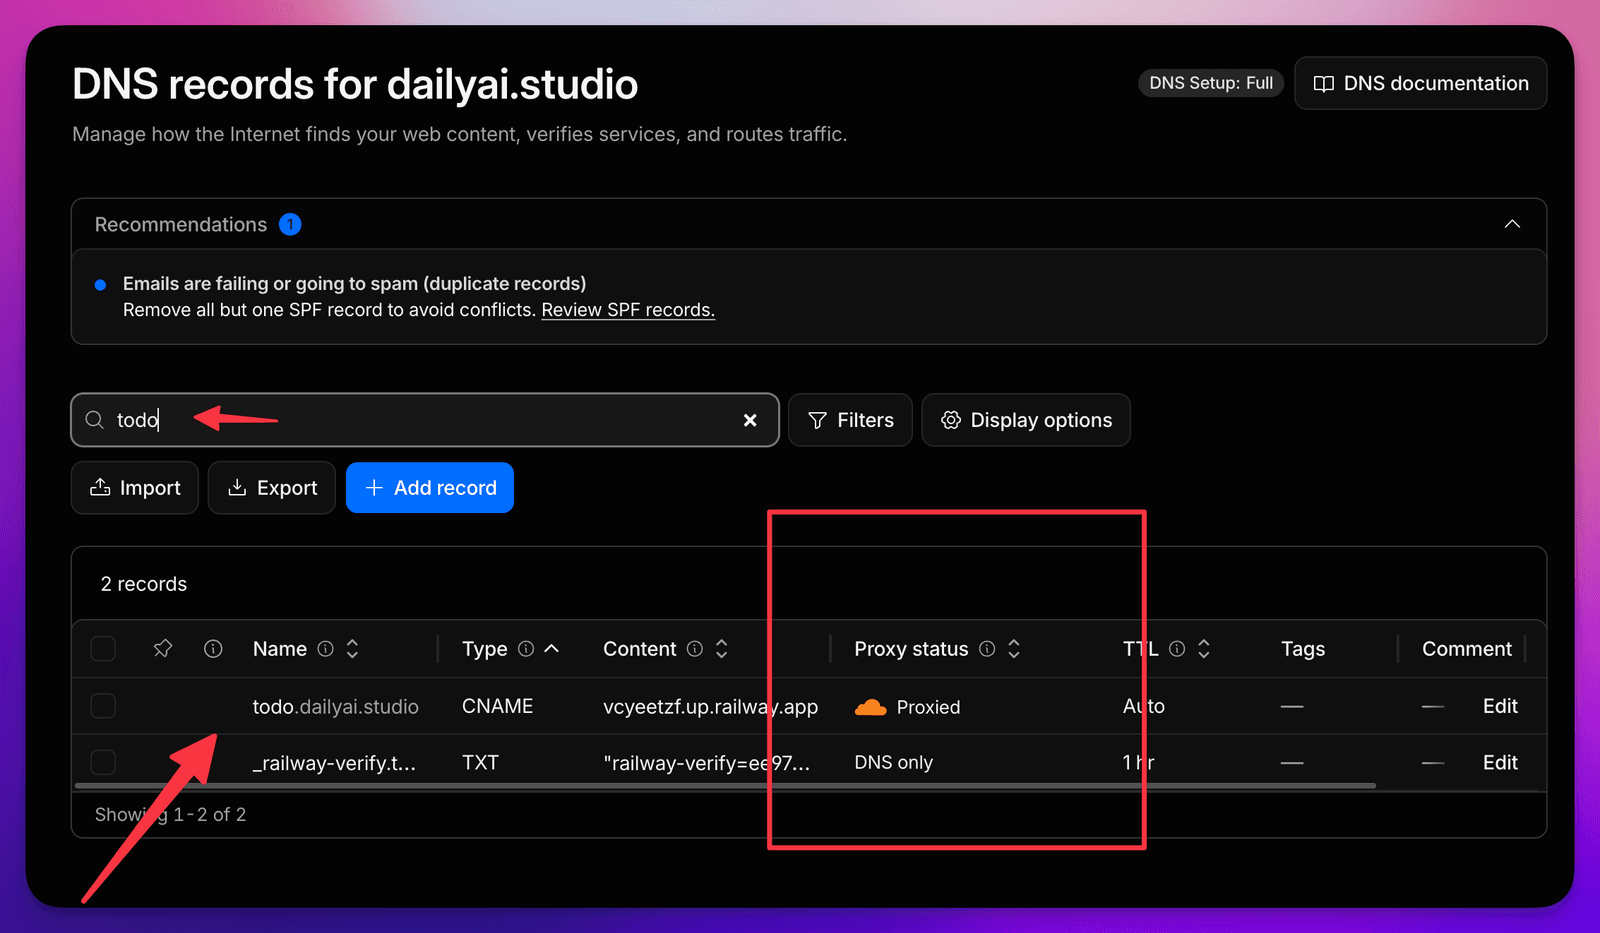Click the info icon beside Proxy status

click(x=987, y=649)
